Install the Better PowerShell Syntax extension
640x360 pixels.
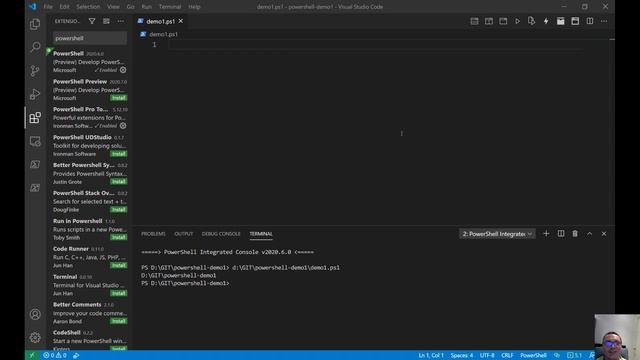point(119,182)
